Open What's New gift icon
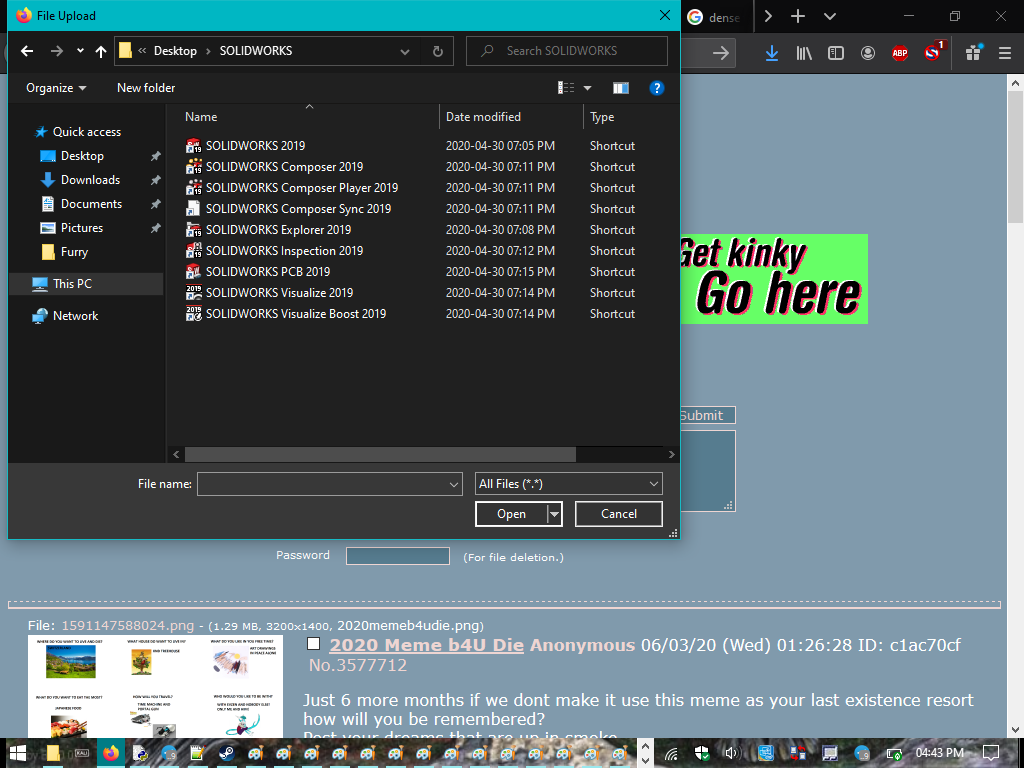Viewport: 1024px width, 768px height. (x=973, y=53)
